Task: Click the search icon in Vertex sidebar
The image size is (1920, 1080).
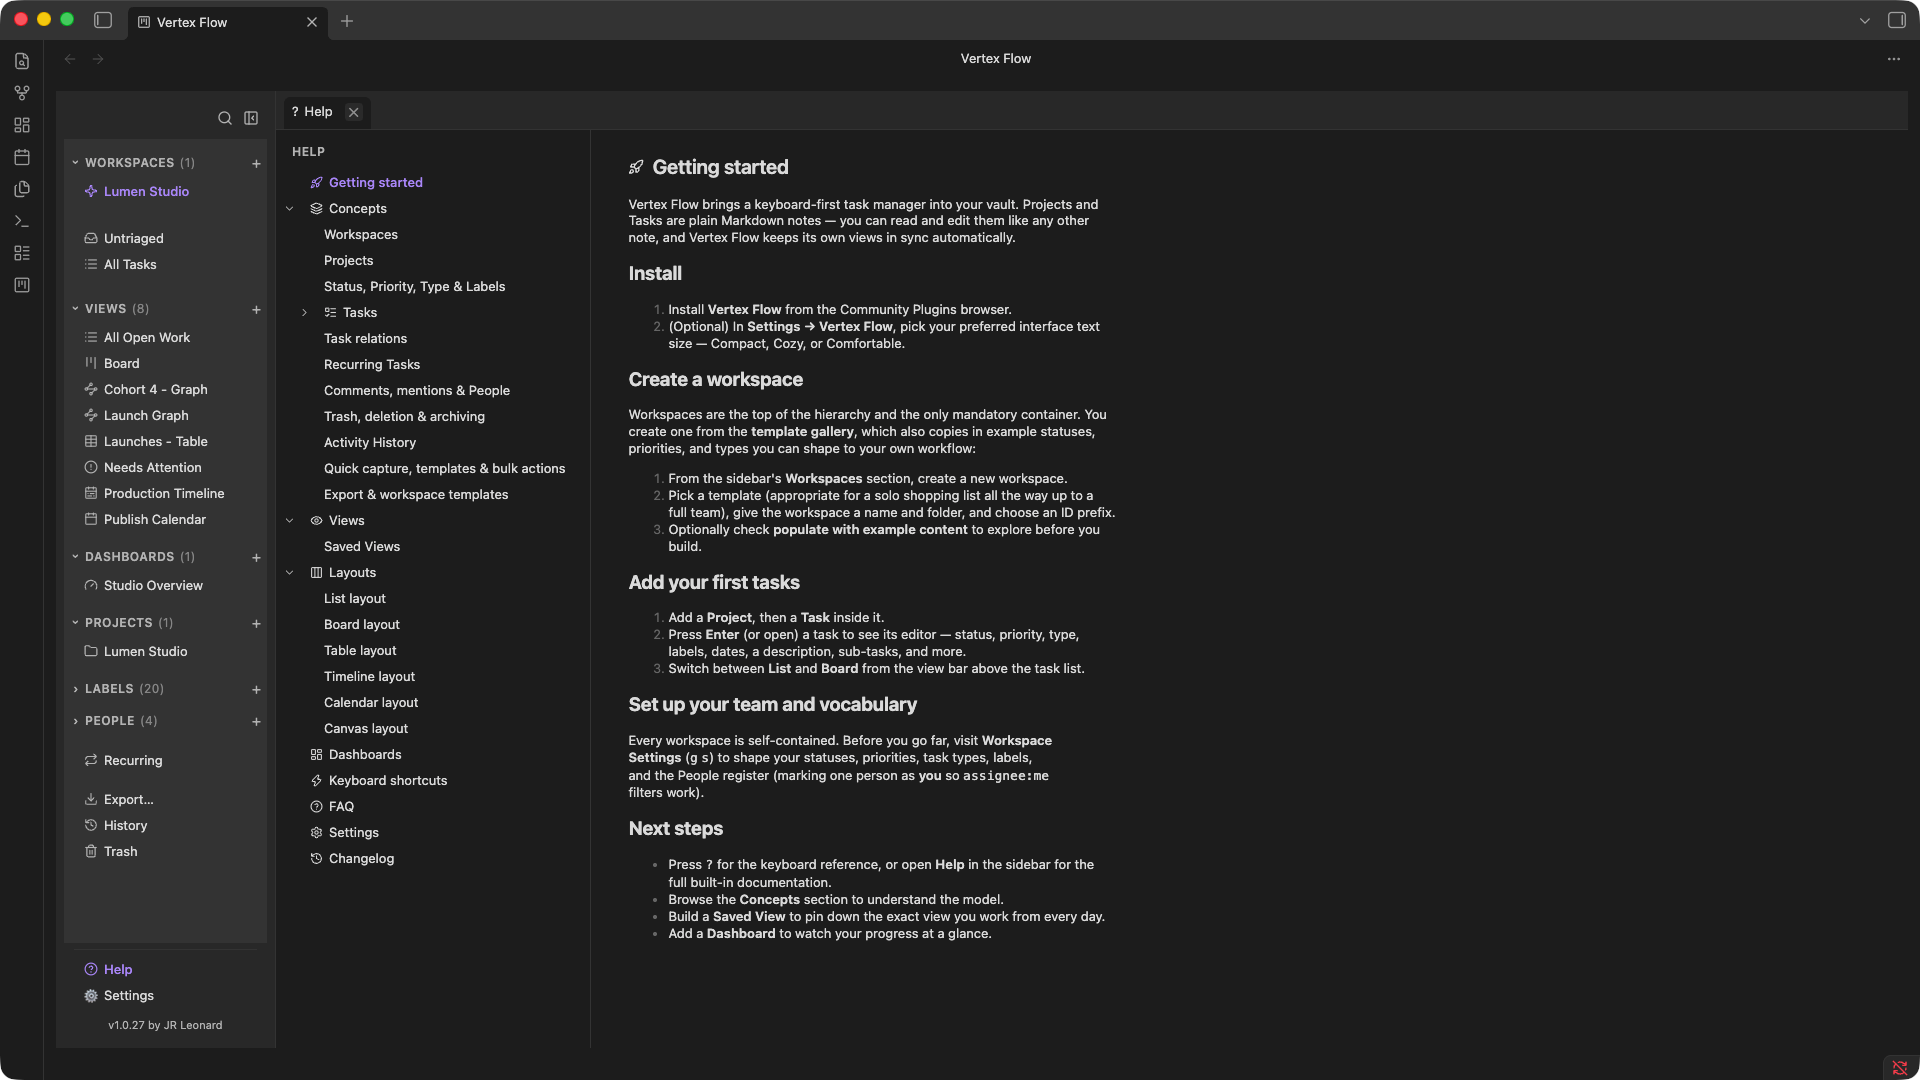Action: pos(225,118)
